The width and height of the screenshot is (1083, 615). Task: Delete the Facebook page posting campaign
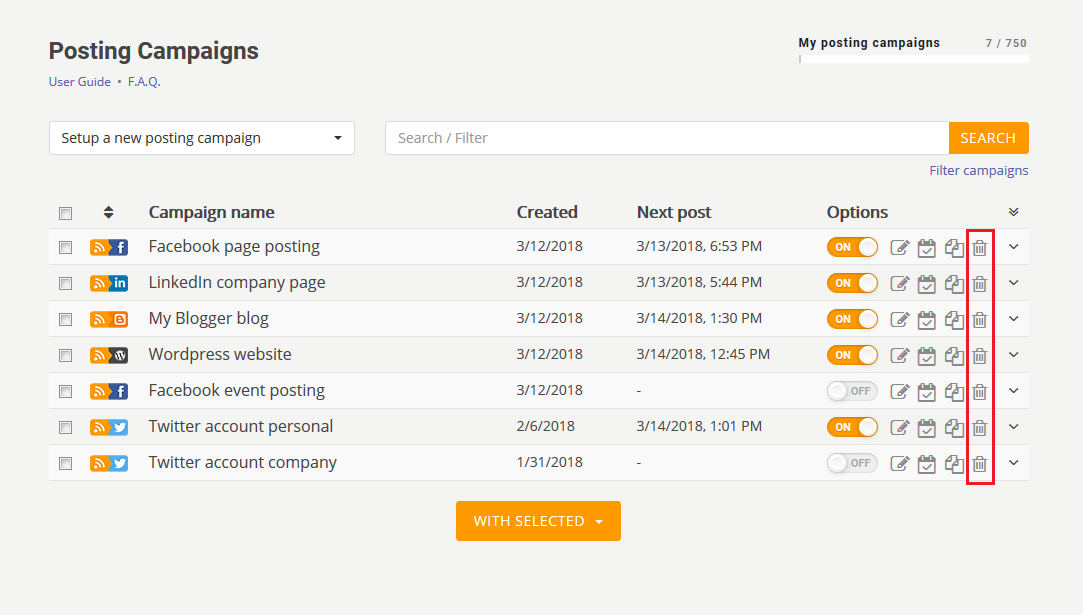point(979,247)
